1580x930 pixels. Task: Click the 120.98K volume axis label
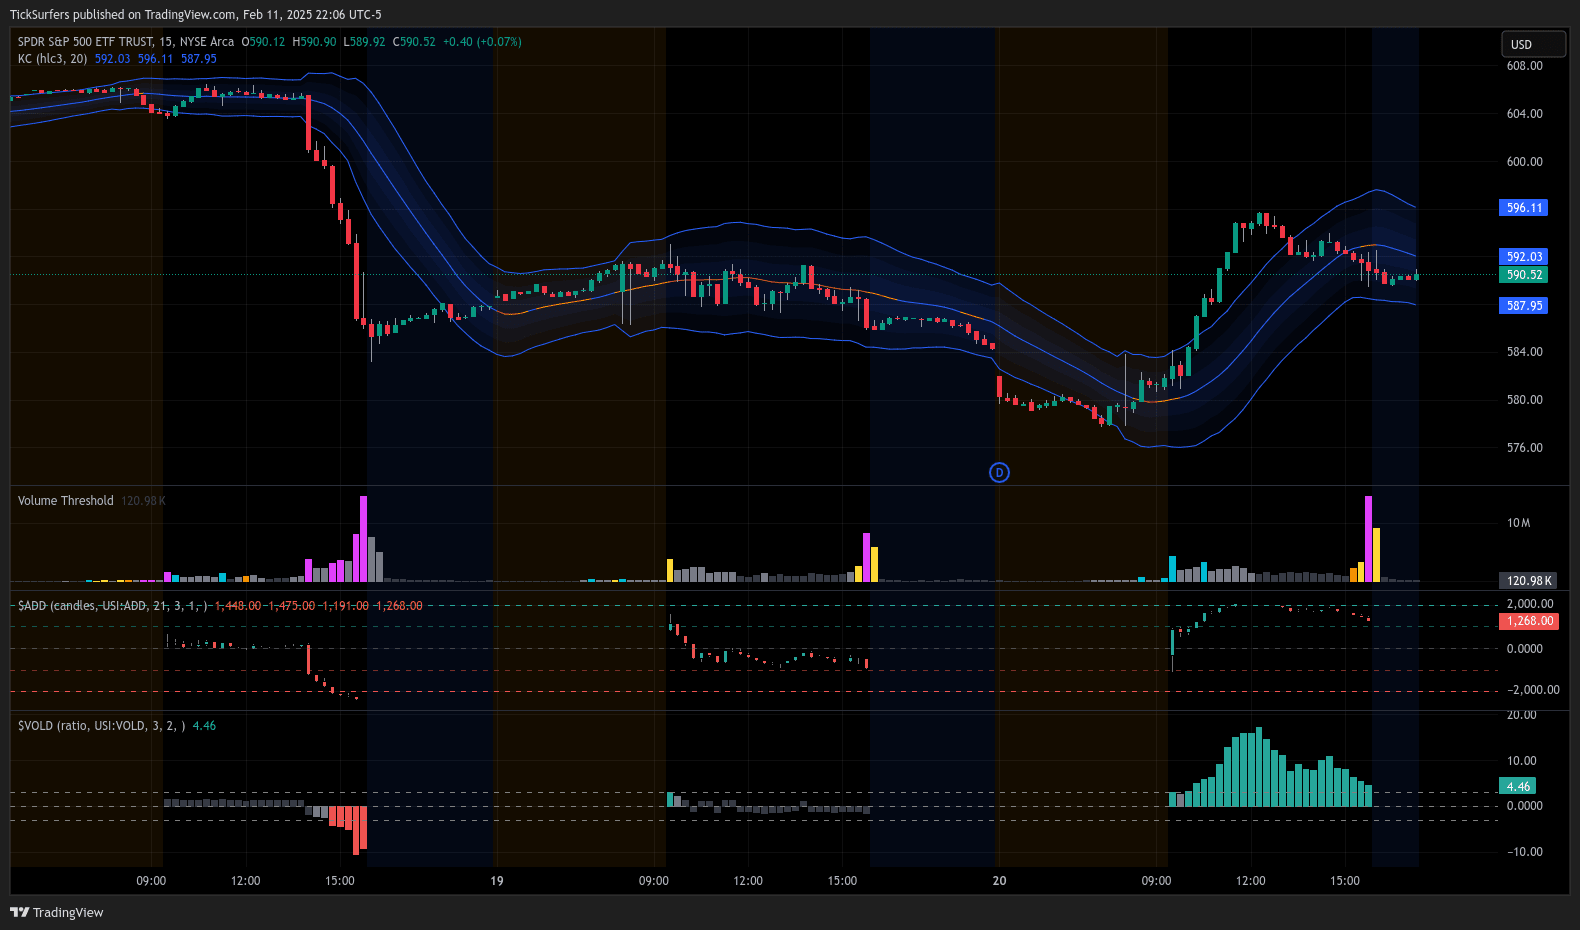point(1528,581)
